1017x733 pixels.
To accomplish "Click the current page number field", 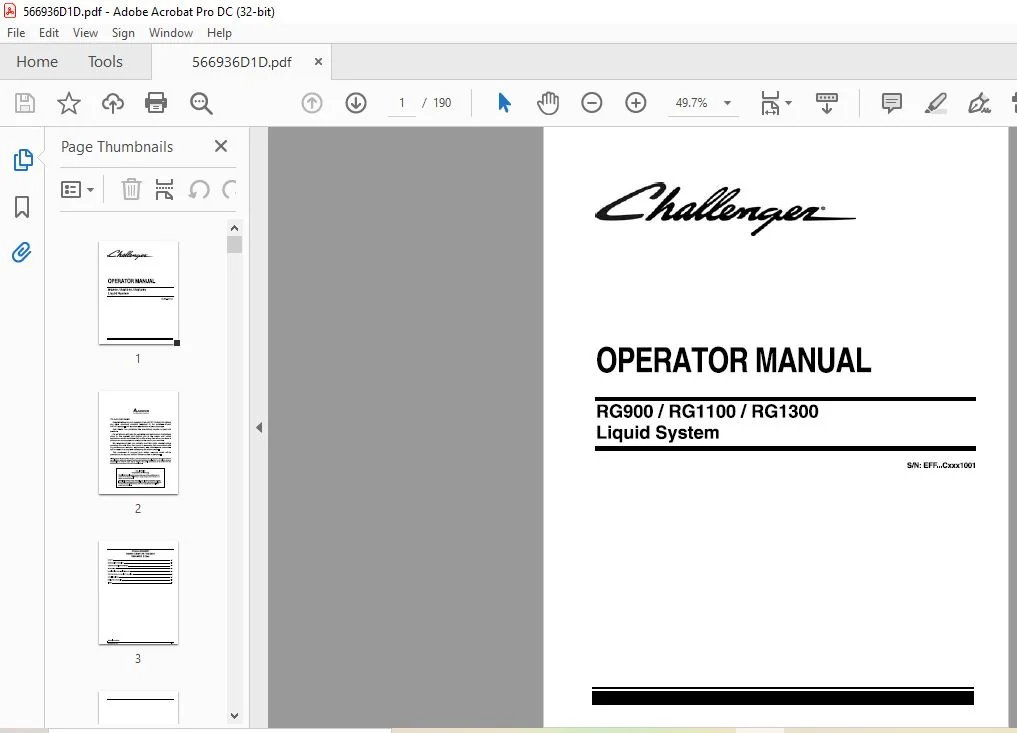I will point(401,103).
